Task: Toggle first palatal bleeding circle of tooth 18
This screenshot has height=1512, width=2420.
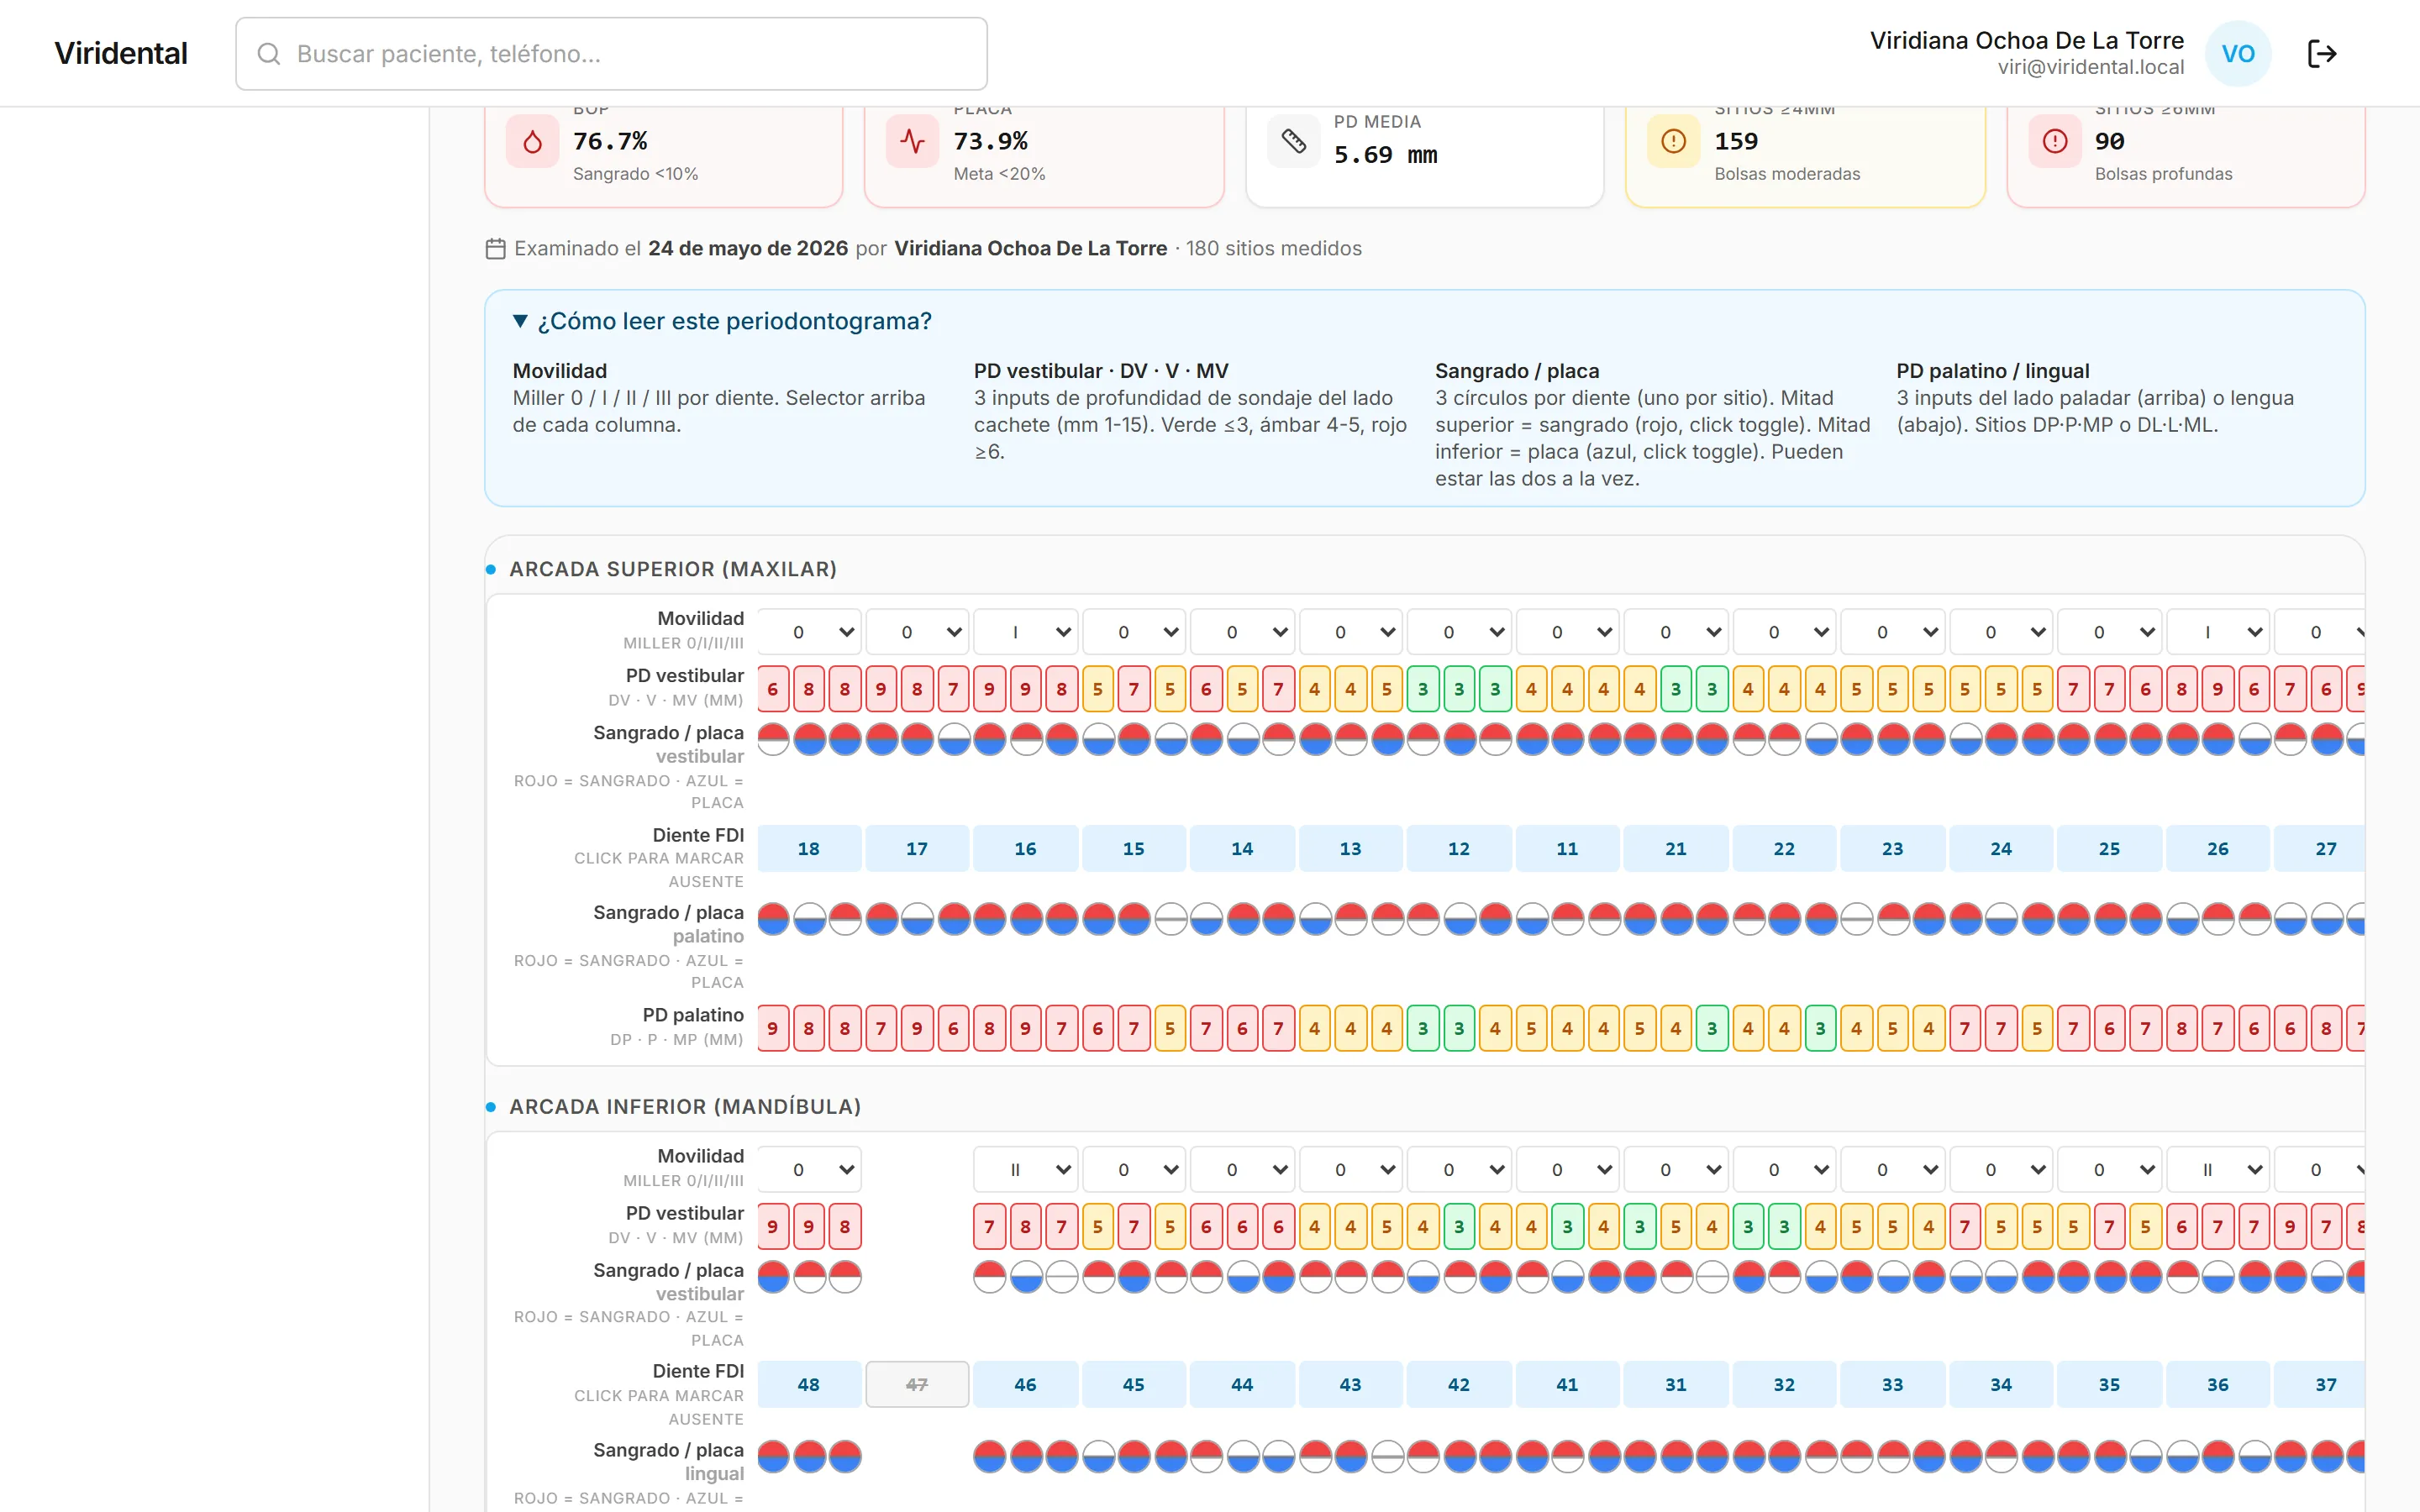Action: tap(773, 918)
